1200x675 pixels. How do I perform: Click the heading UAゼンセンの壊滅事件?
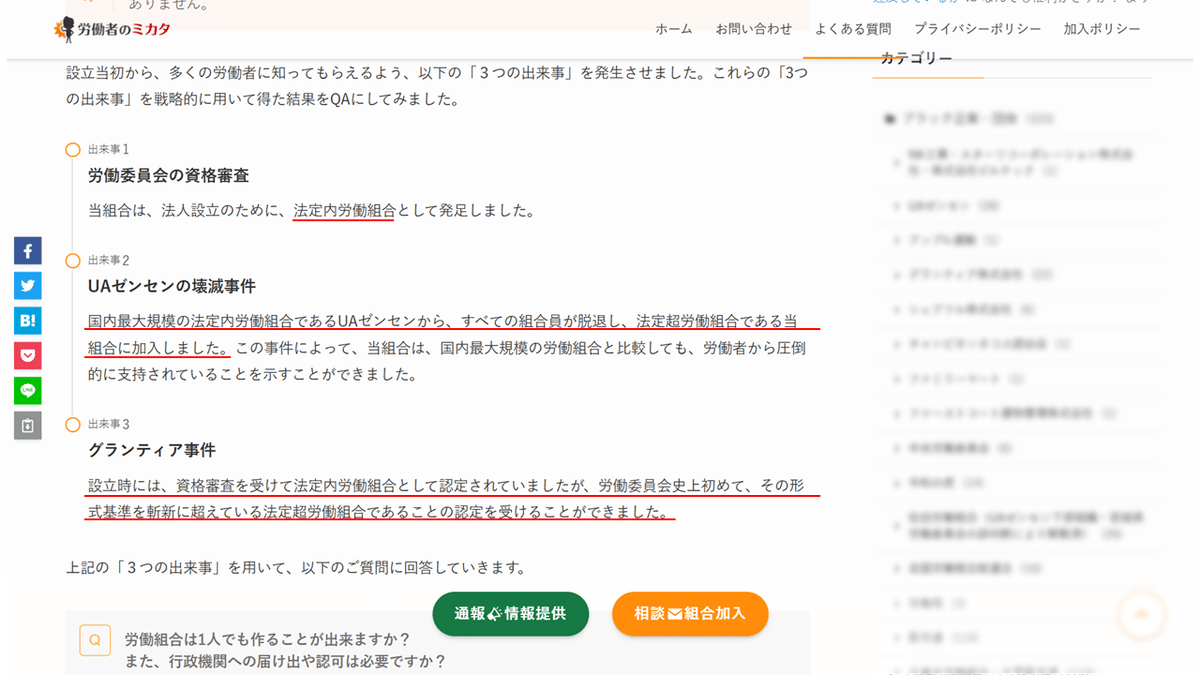(x=172, y=286)
